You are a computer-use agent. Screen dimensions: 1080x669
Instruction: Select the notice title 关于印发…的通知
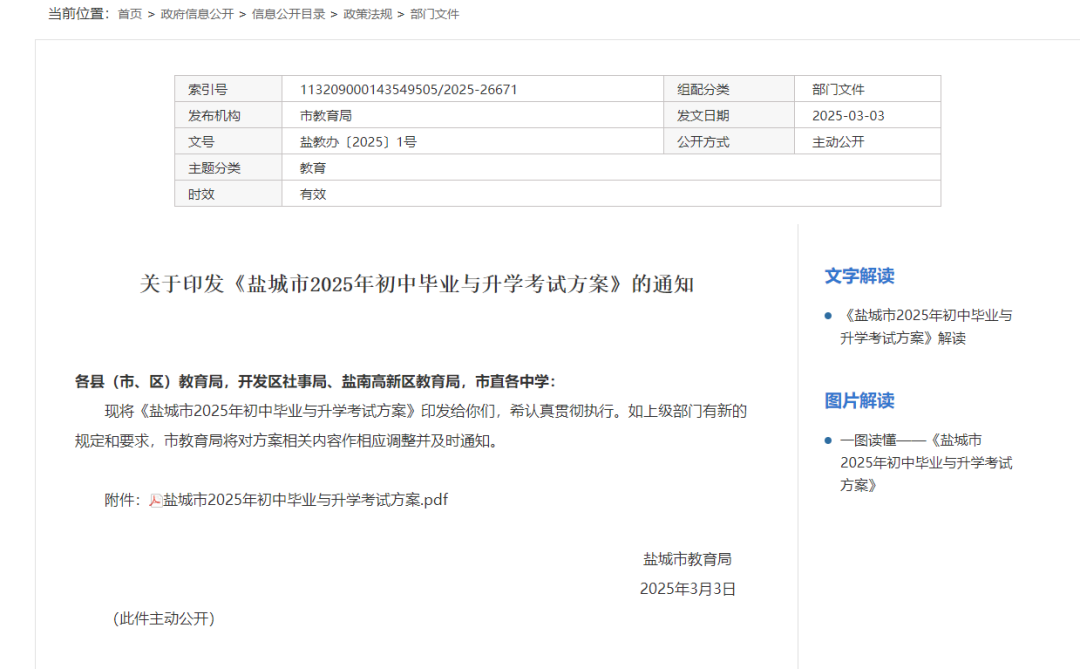tap(416, 284)
